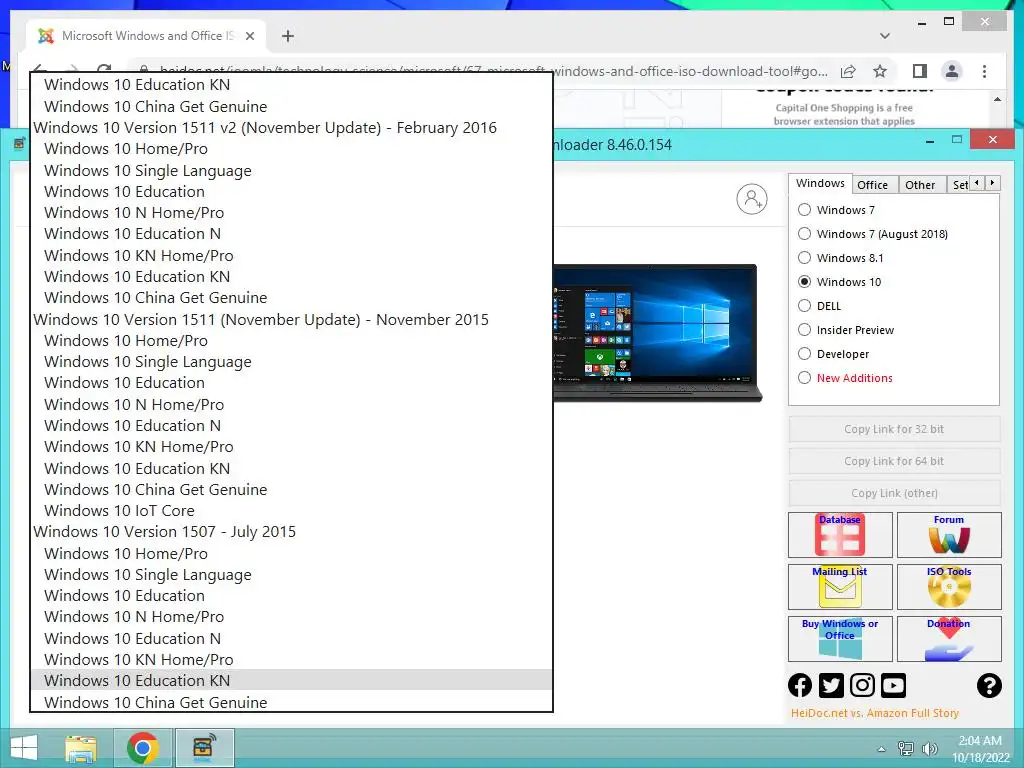1024x768 pixels.
Task: Click the help question mark icon
Action: click(989, 685)
